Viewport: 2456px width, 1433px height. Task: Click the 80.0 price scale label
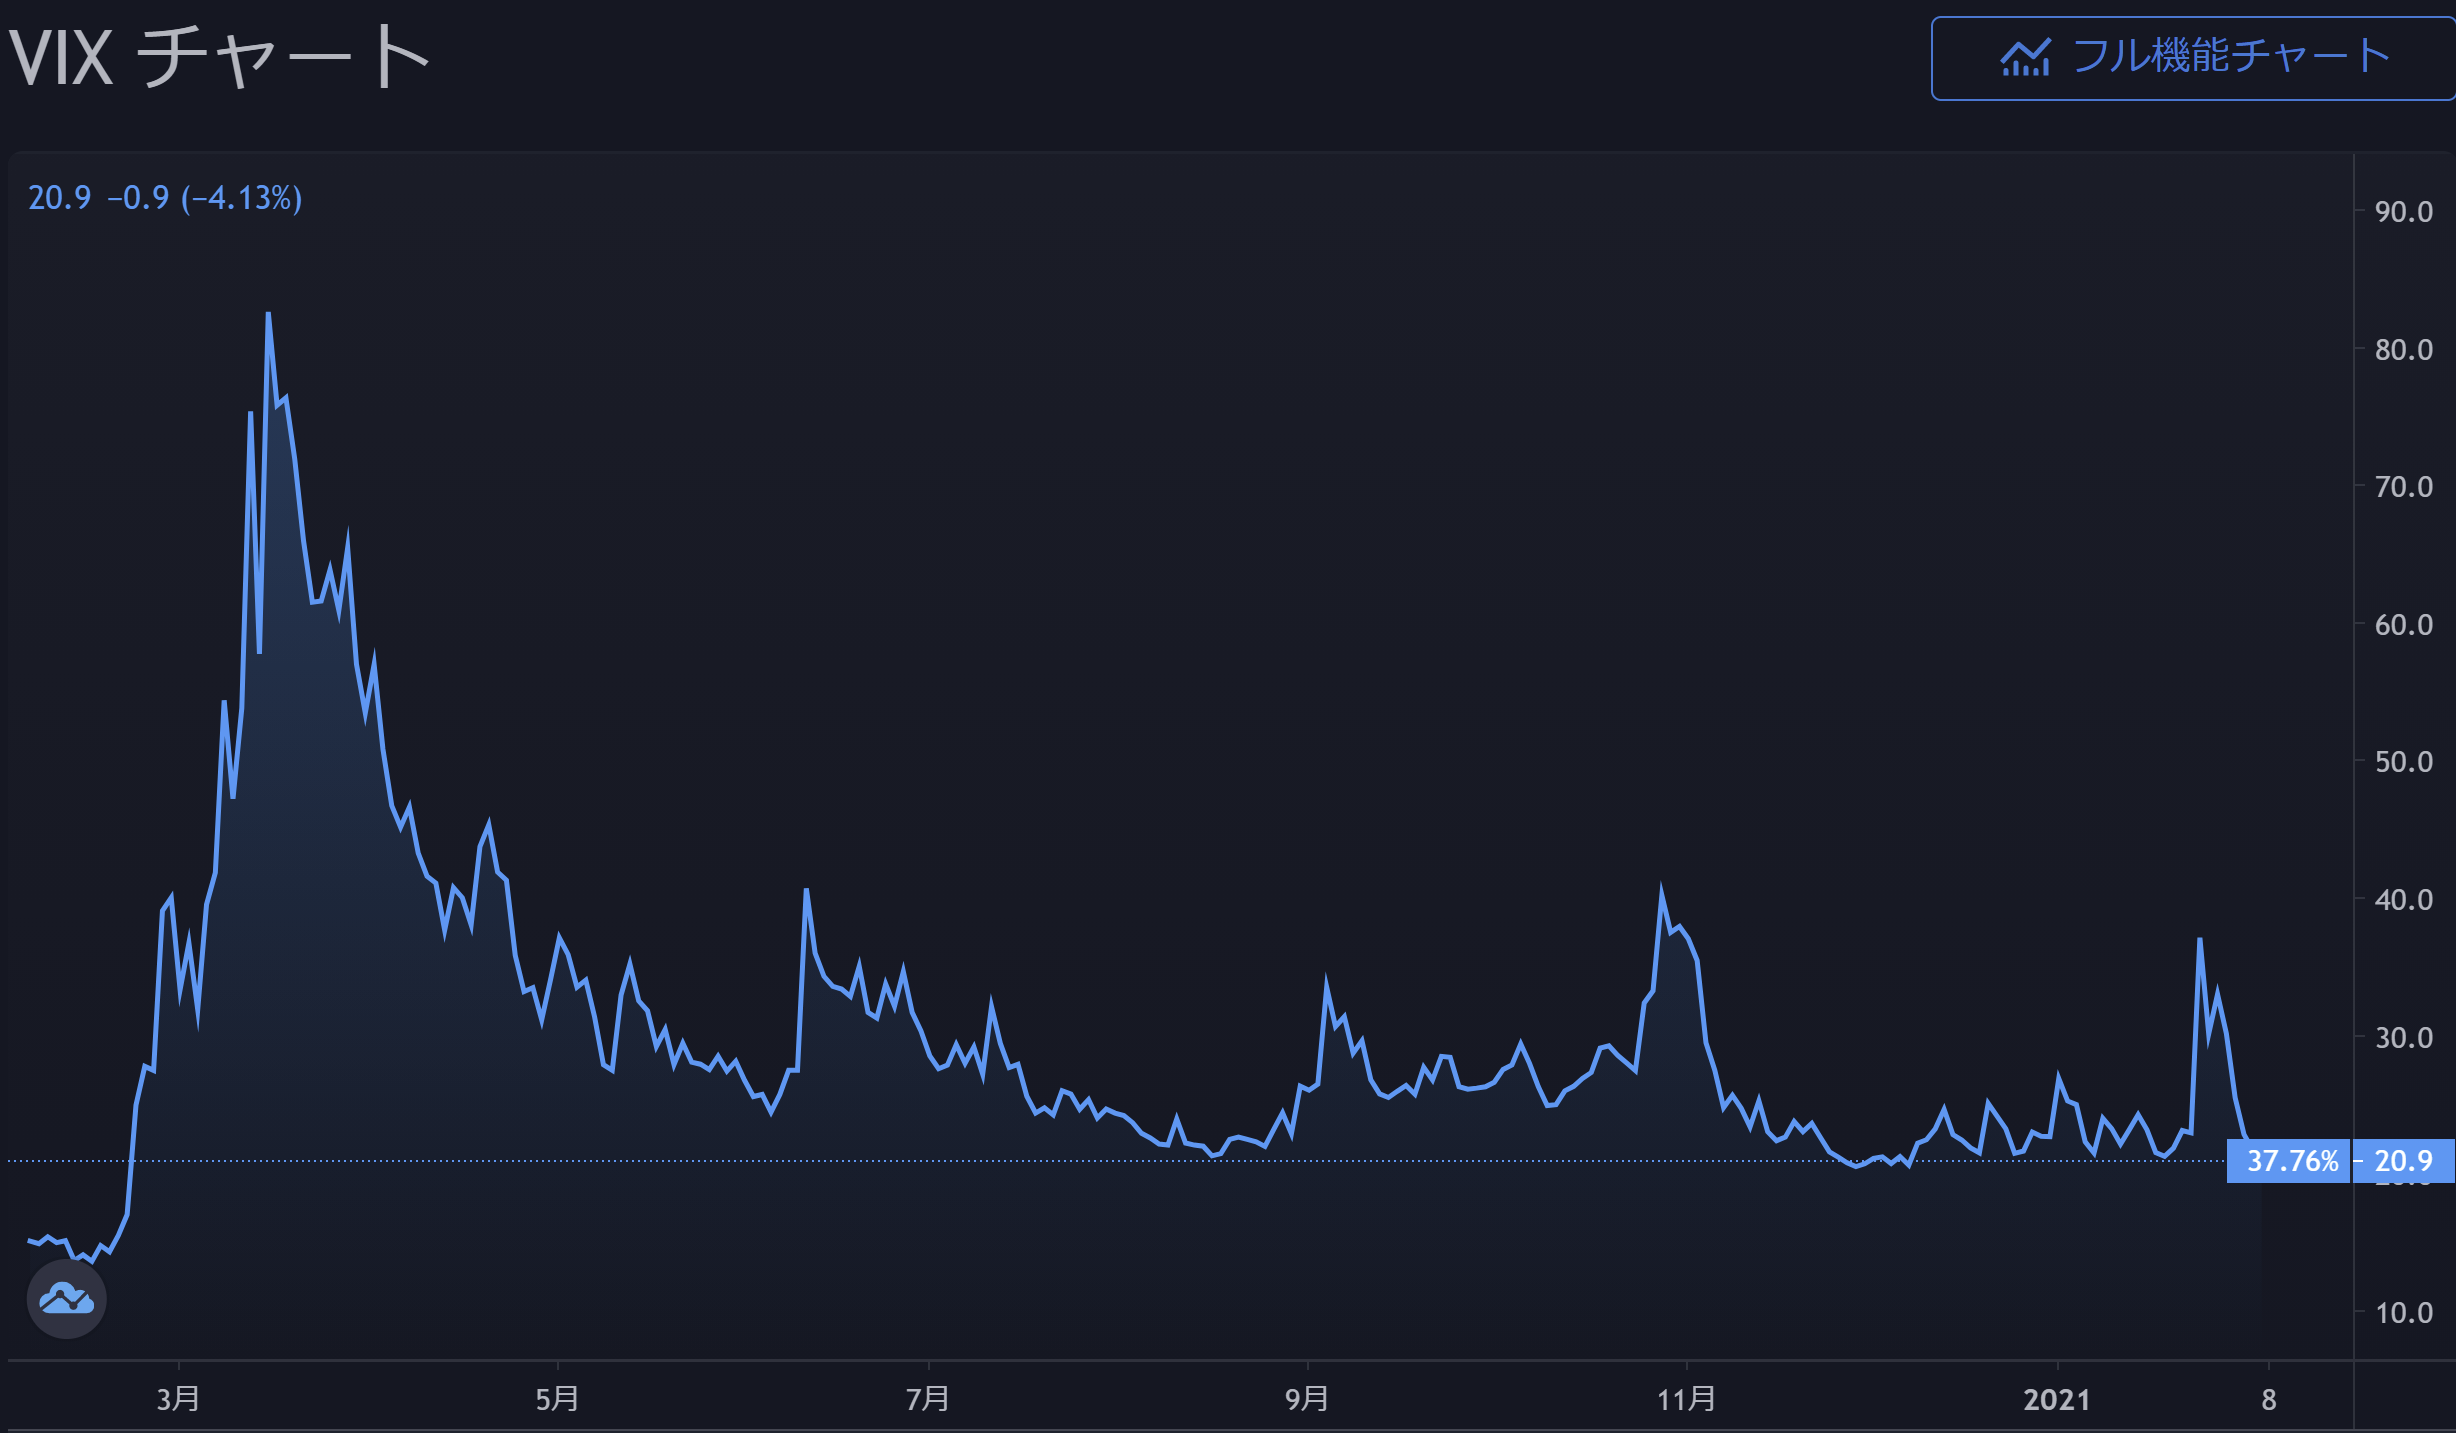(x=2403, y=349)
